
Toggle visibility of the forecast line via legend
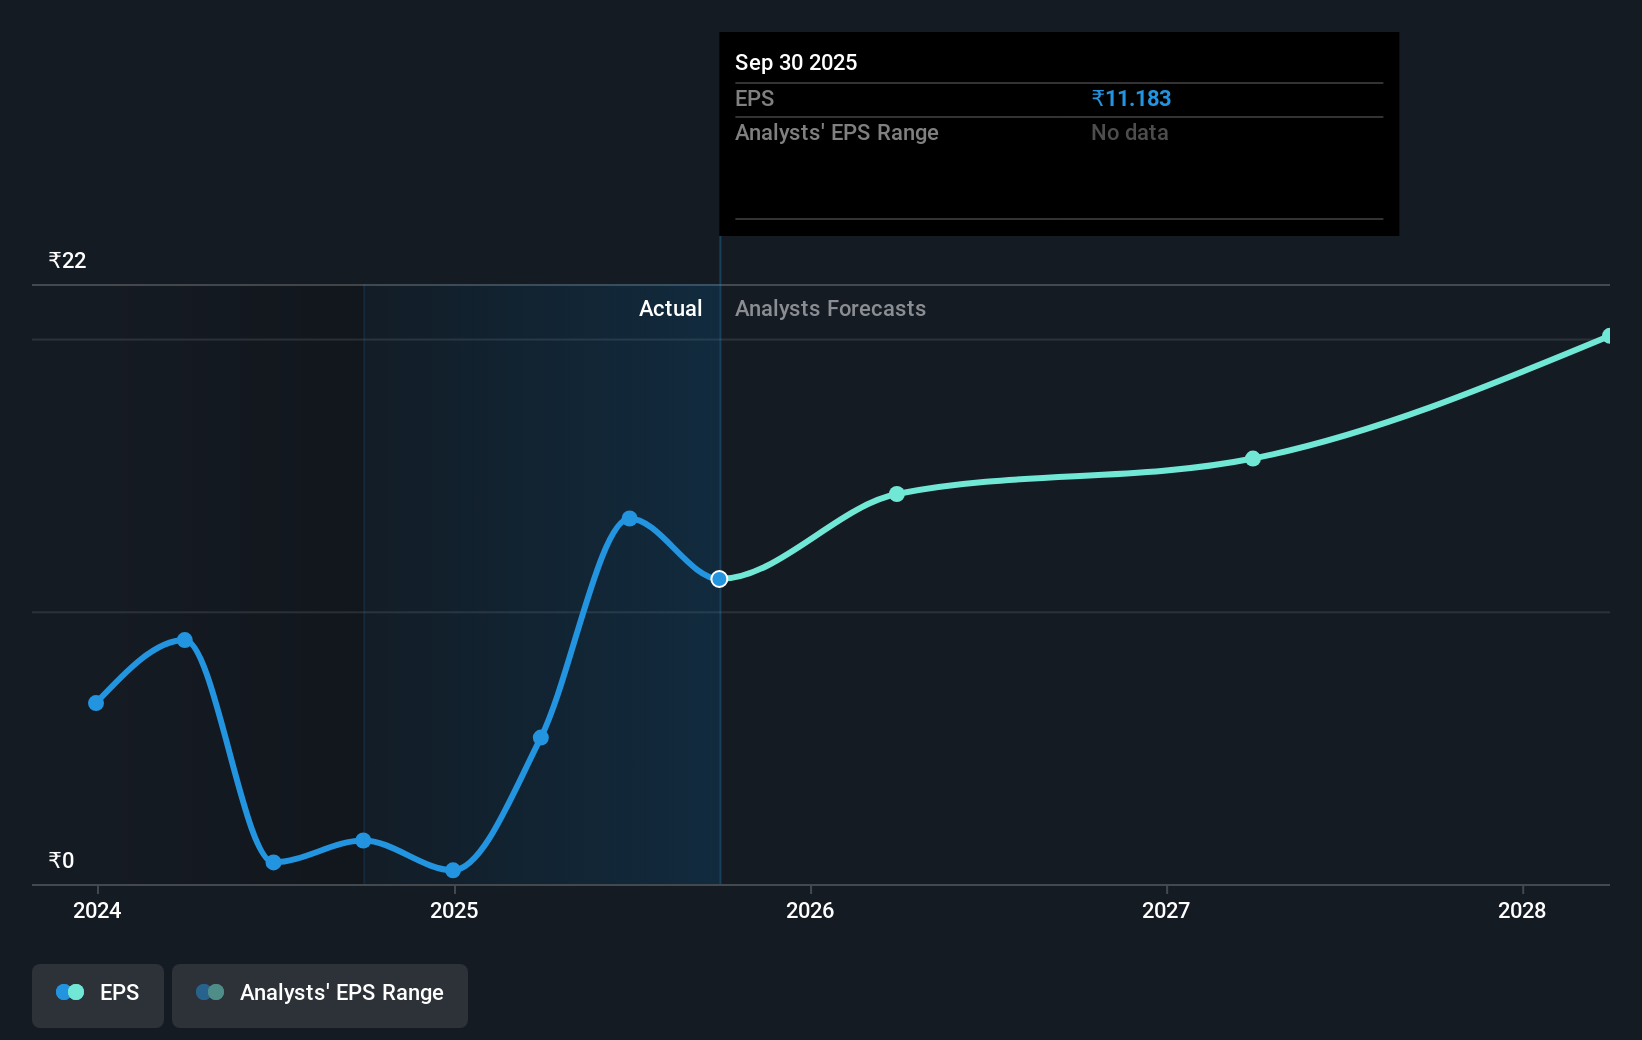320,993
